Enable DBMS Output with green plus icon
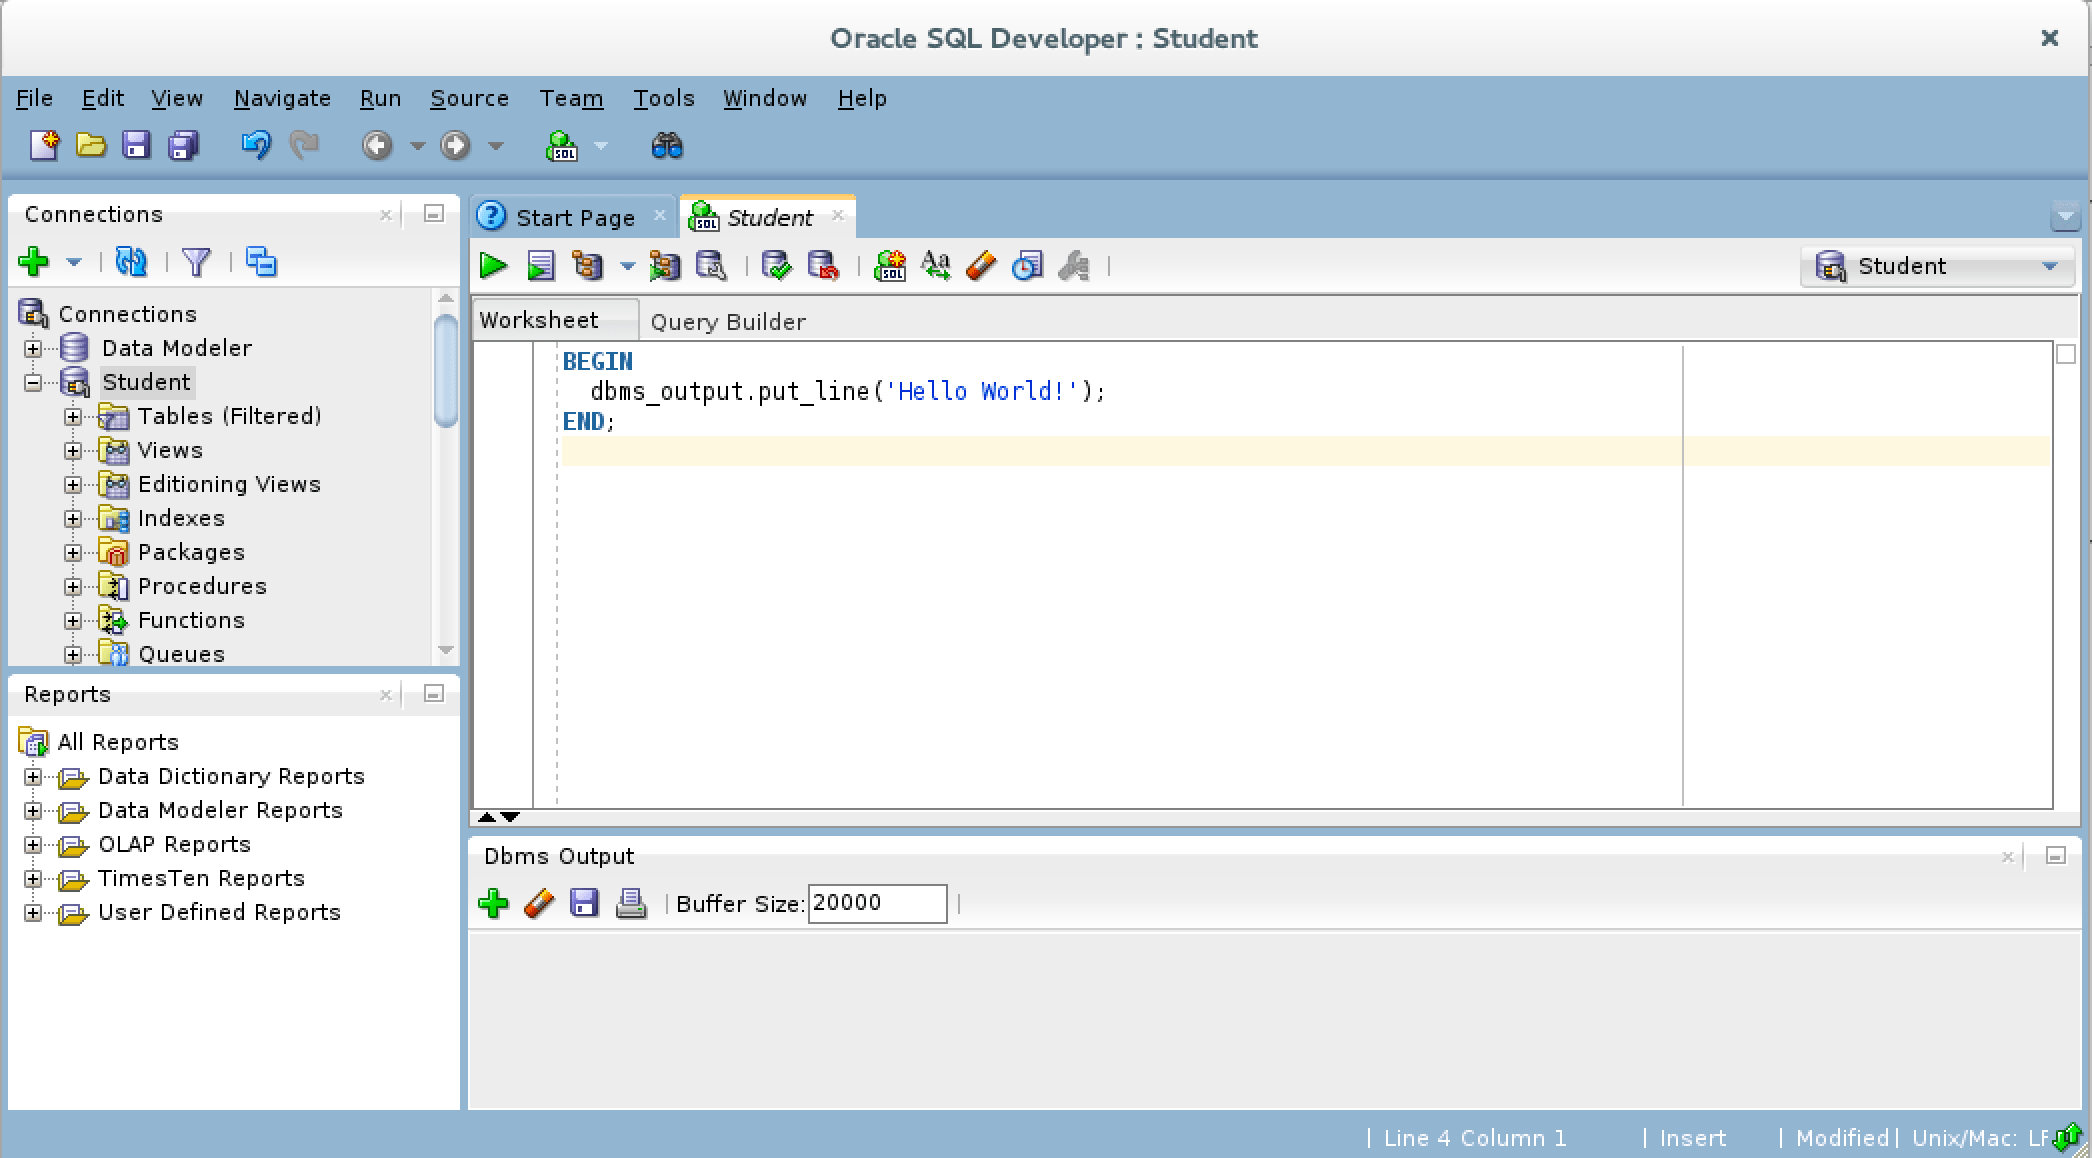 point(493,904)
